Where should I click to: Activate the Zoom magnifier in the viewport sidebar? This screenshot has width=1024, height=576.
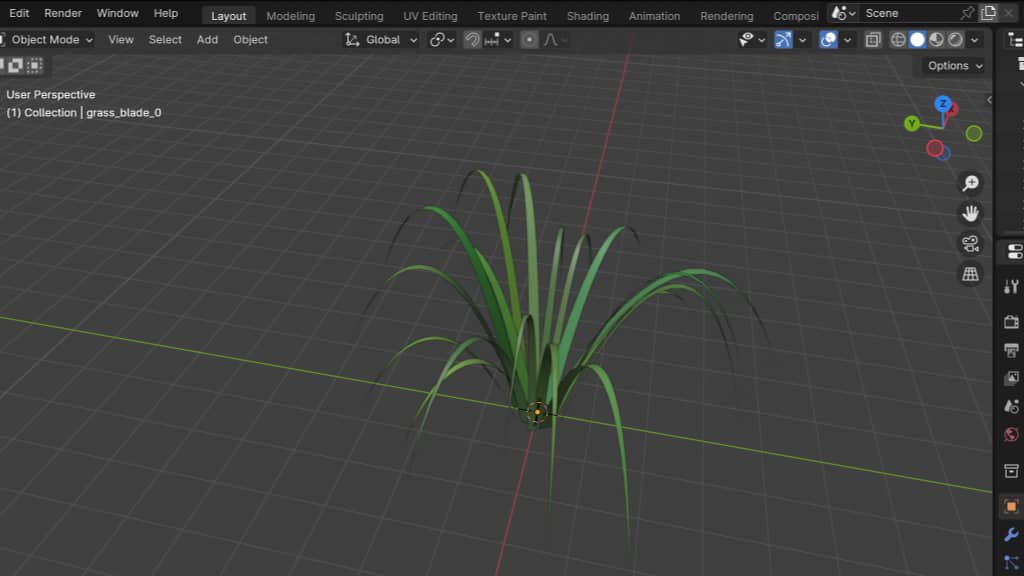pos(970,183)
